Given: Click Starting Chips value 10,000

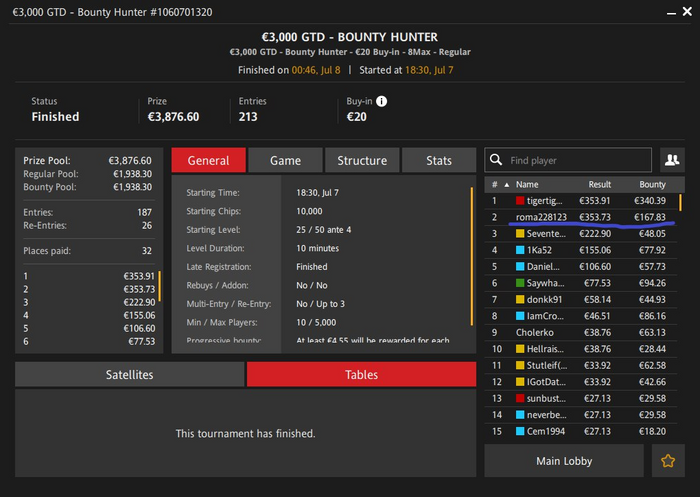Looking at the screenshot, I should 309,211.
